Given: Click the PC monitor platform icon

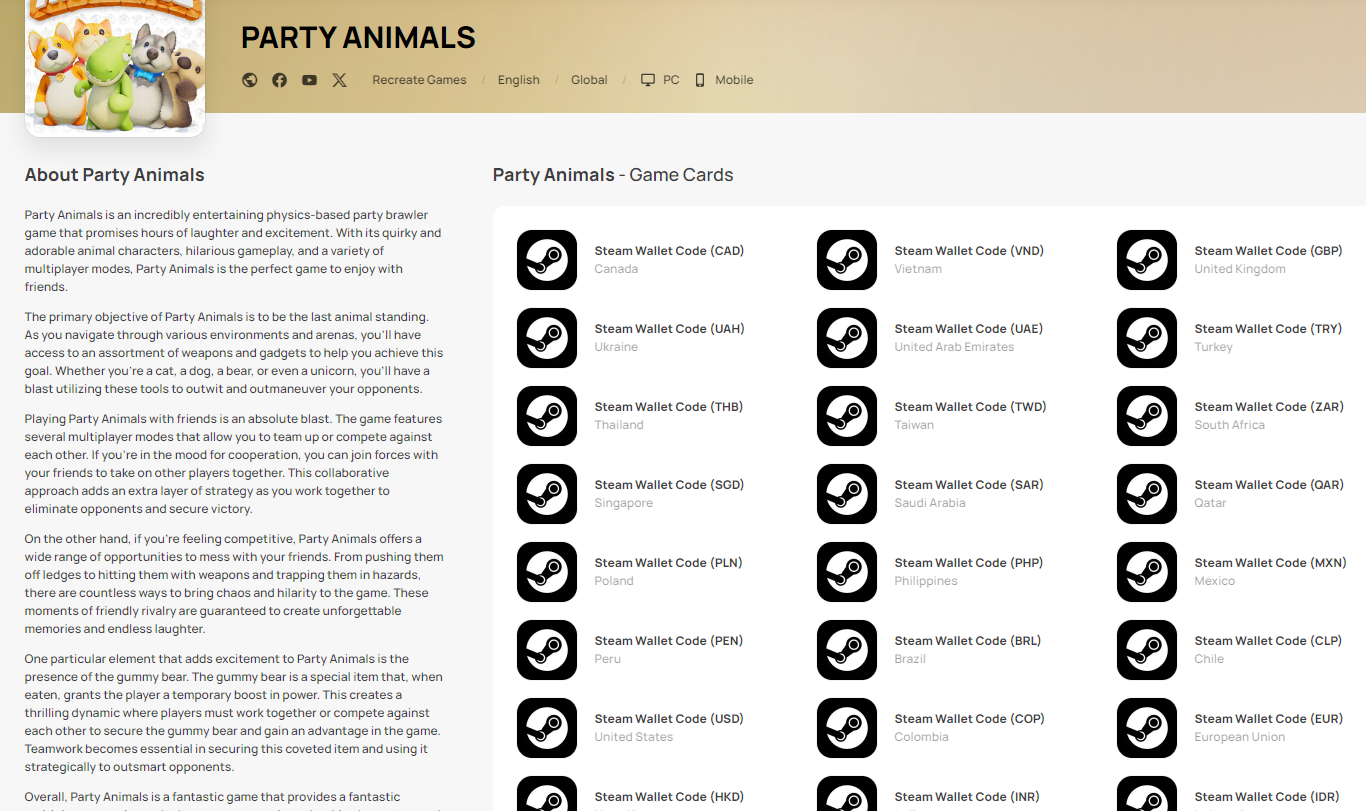Looking at the screenshot, I should point(648,80).
